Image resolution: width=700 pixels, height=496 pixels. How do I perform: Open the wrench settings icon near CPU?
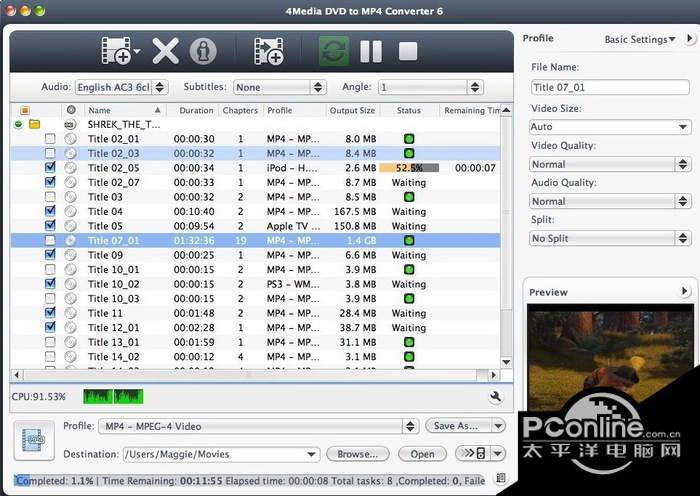(496, 396)
